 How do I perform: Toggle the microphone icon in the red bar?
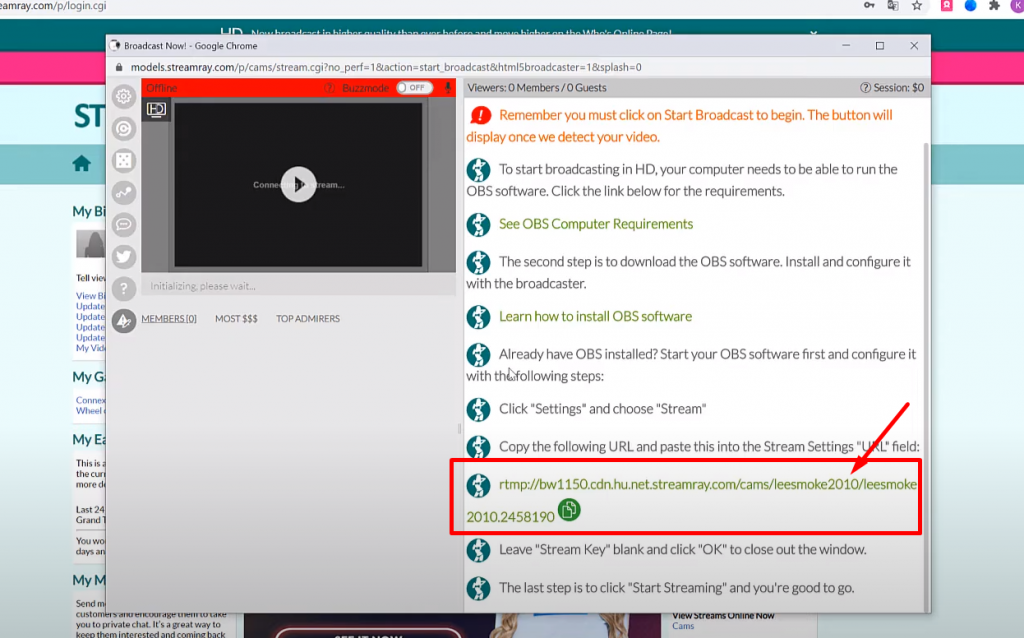point(448,88)
